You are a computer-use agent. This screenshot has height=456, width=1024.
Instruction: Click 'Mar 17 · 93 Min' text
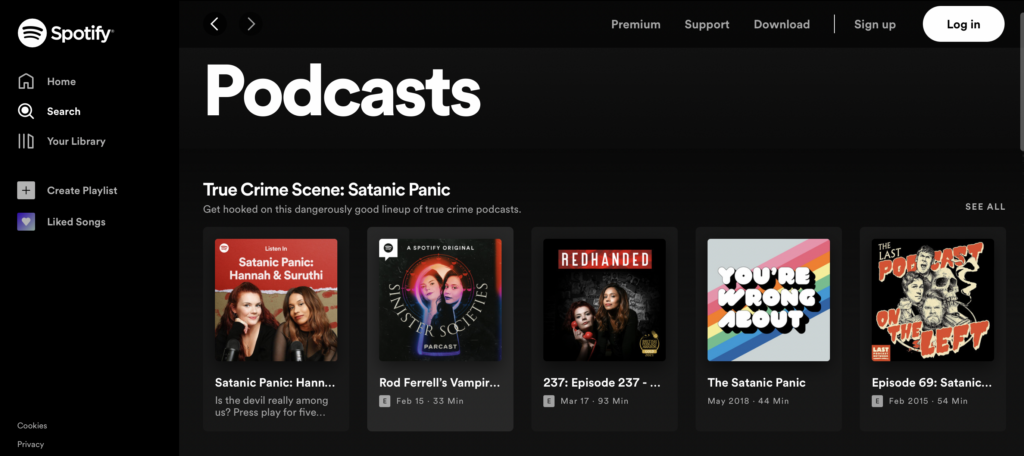pyautogui.click(x=594, y=401)
